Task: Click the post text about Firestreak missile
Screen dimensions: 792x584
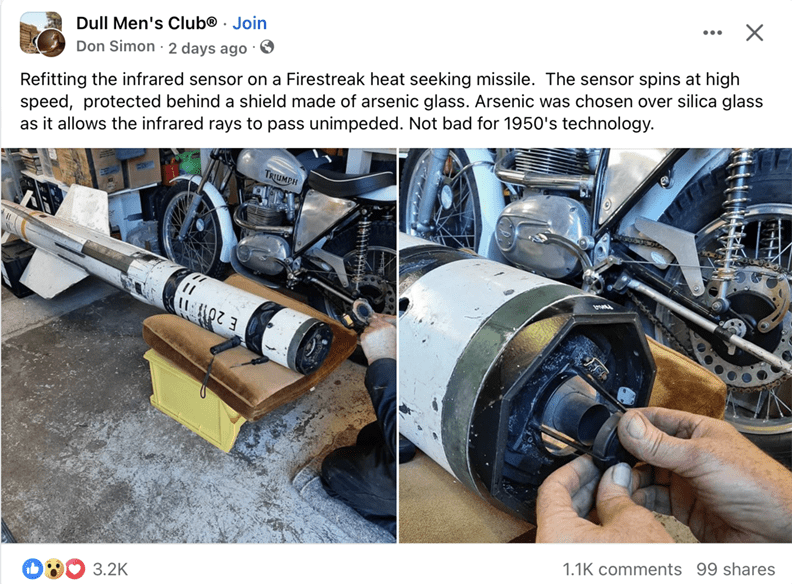Action: click(x=391, y=101)
